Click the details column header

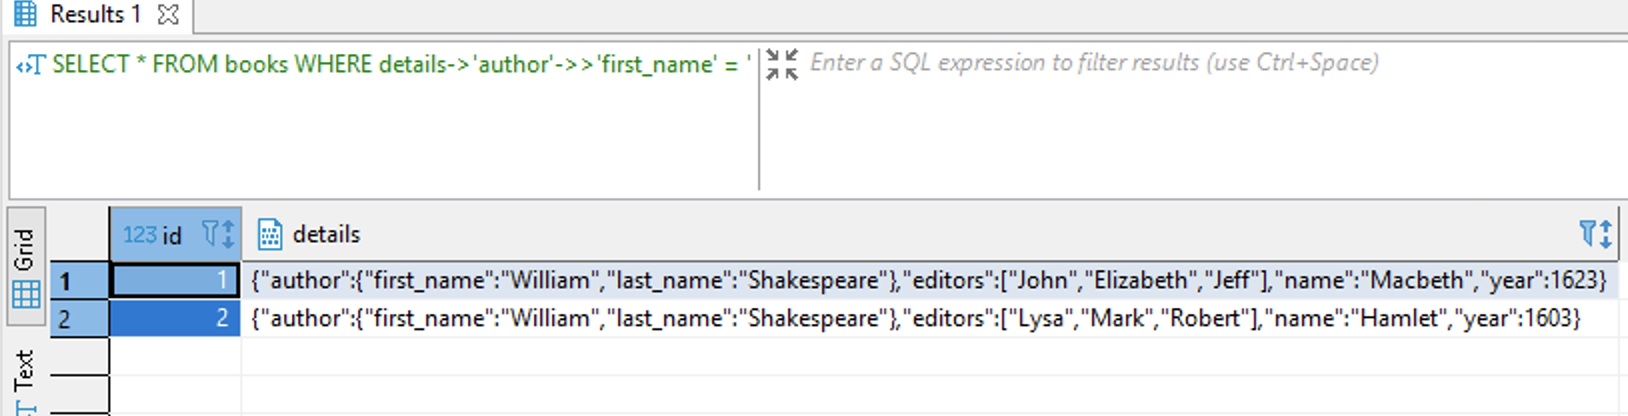coord(928,235)
